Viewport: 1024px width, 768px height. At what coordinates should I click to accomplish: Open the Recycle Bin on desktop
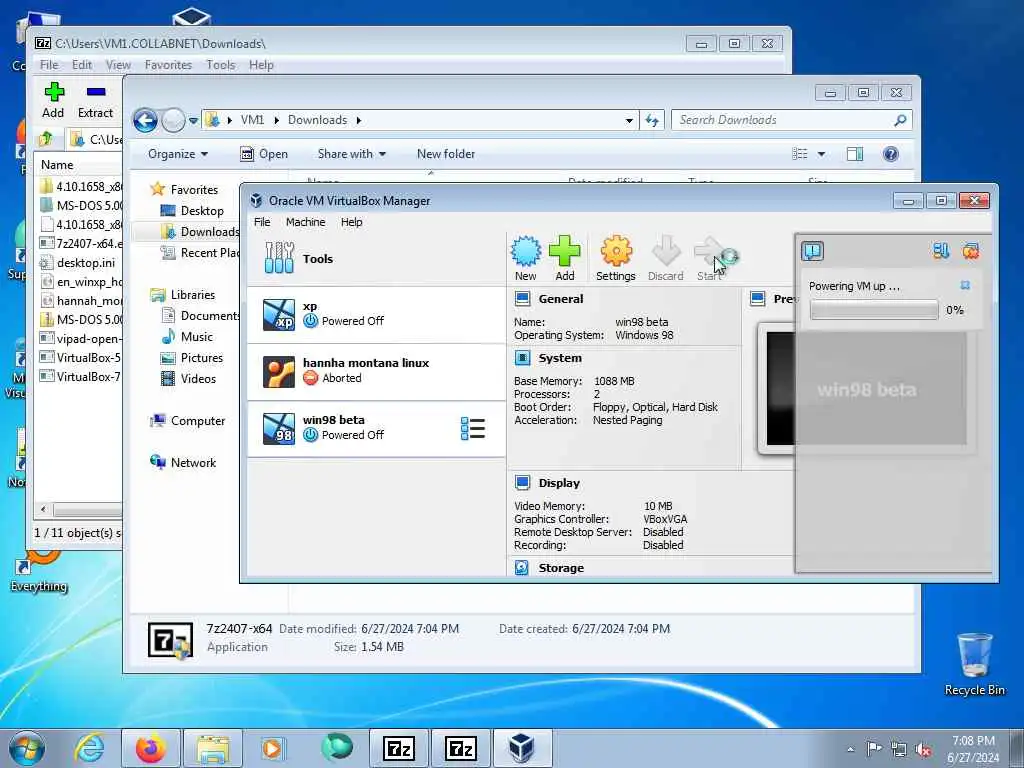(974, 665)
